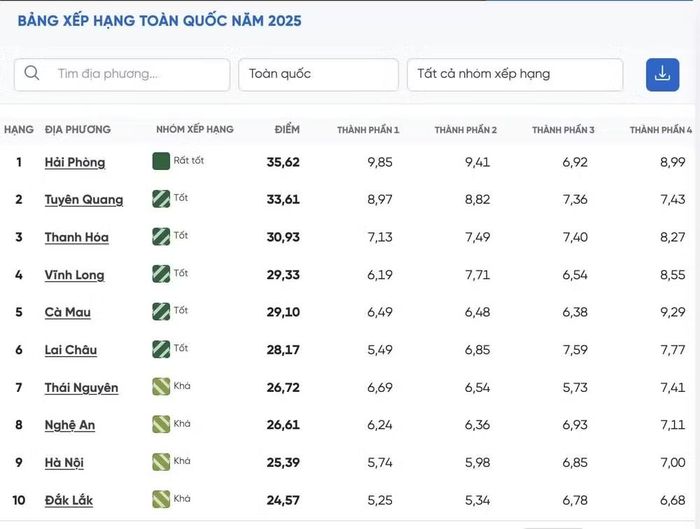Click the magnifier search icon
The image size is (700, 529).
point(32,73)
